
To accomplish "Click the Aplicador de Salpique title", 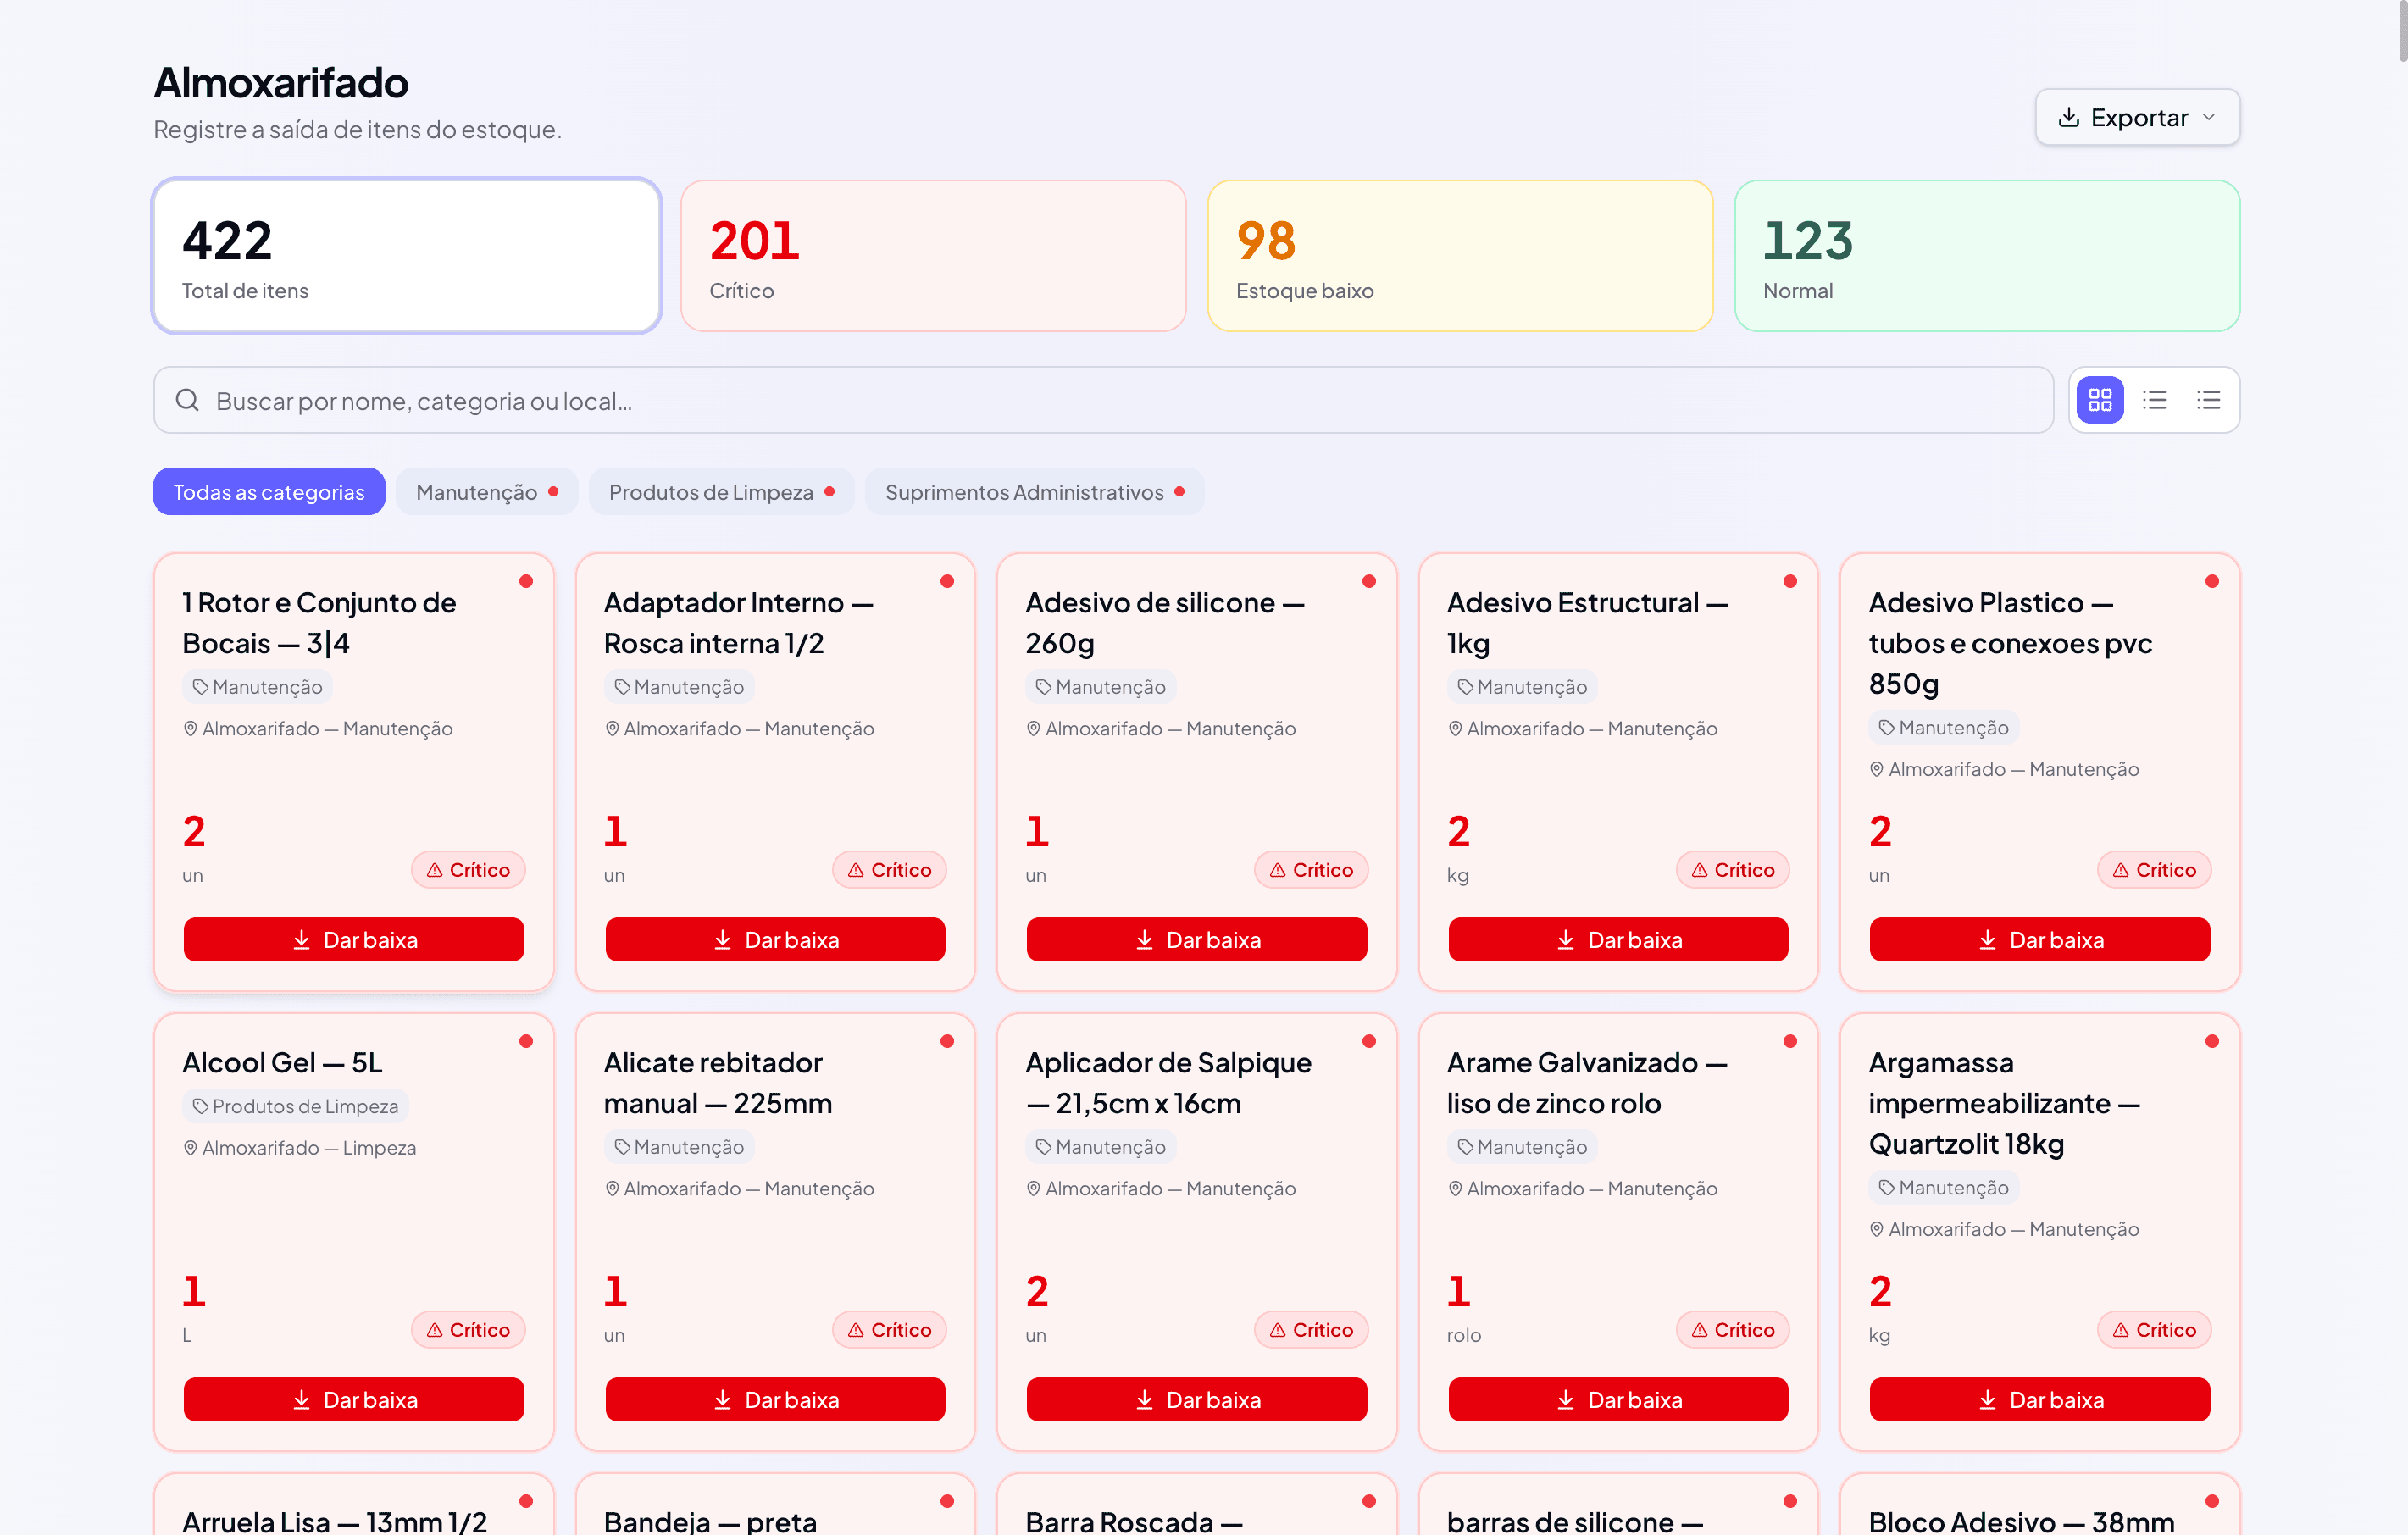I will pos(1168,1083).
